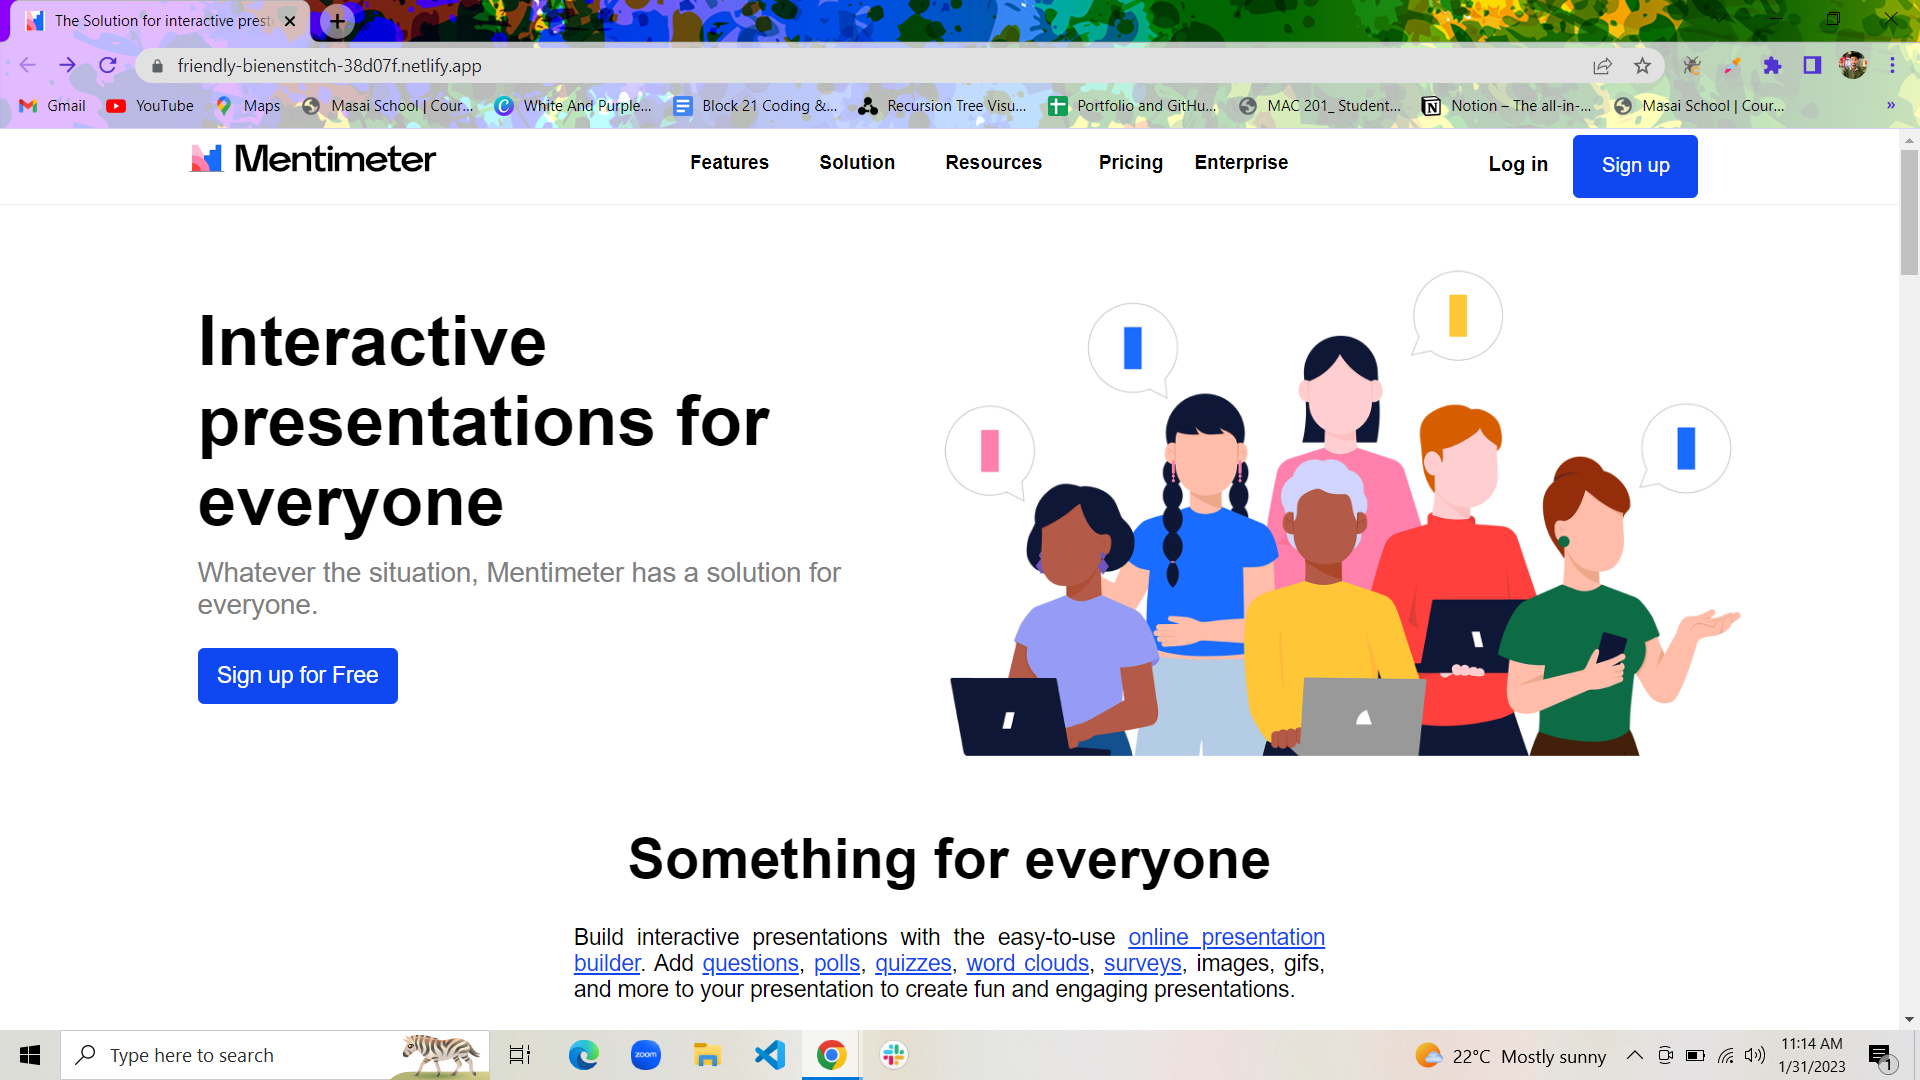Open Portfolio and GitHub bookmark
1920x1080 pixels.
coord(1132,106)
